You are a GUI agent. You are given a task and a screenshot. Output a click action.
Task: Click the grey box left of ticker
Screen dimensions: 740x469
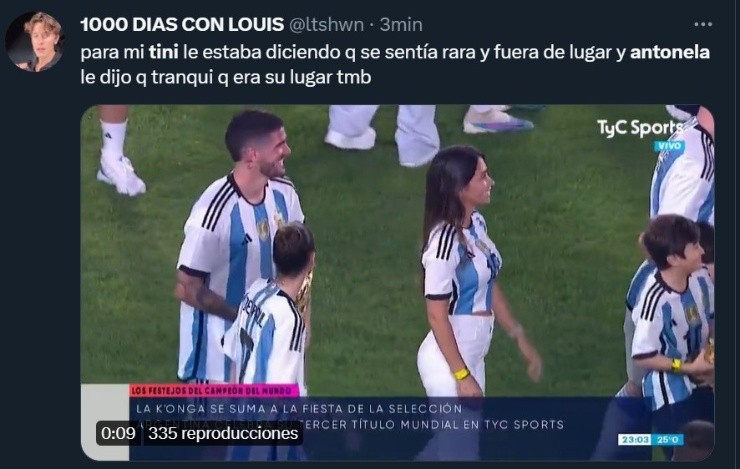point(105,422)
